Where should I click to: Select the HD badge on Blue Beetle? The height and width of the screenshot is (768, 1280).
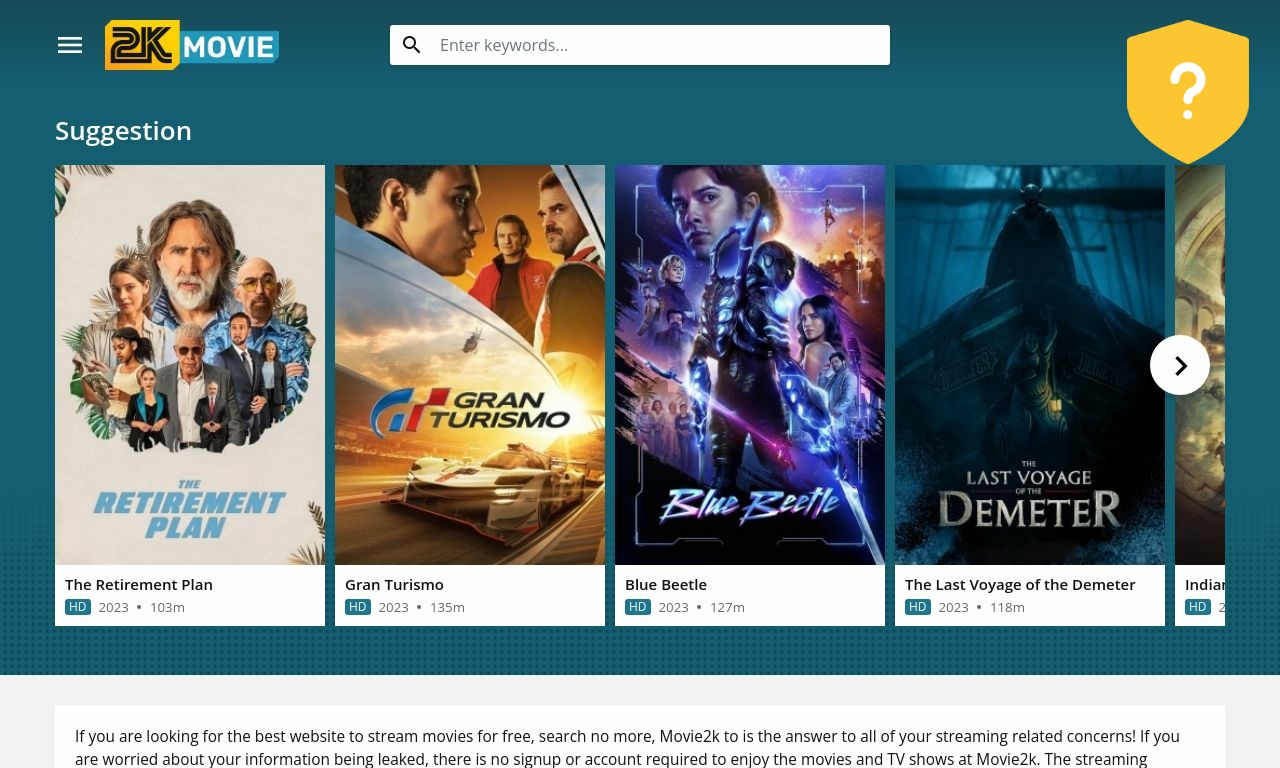638,606
